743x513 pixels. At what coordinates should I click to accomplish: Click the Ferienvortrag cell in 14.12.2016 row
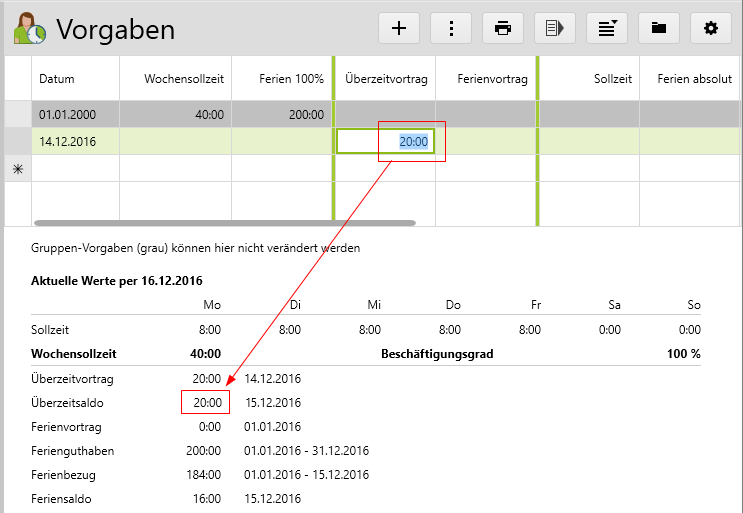[x=486, y=142]
